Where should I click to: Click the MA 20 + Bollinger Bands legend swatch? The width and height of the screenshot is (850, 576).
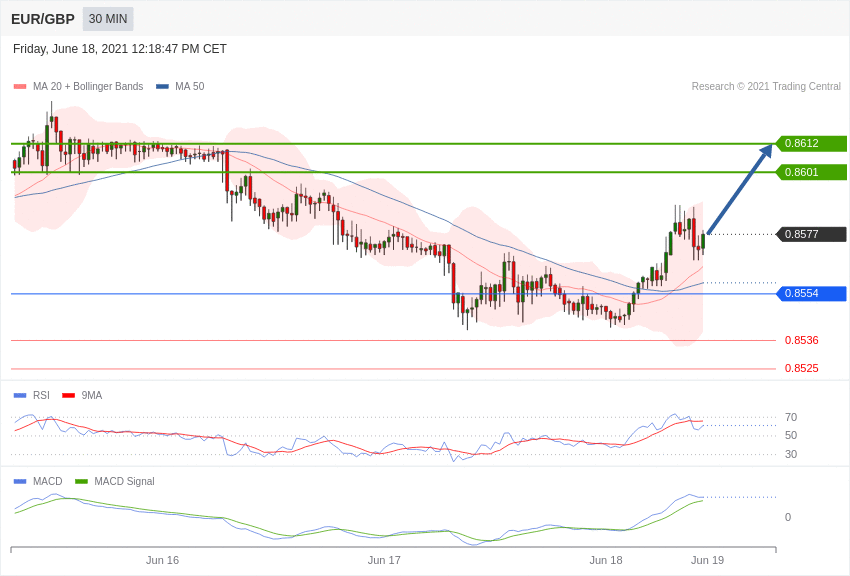20,87
